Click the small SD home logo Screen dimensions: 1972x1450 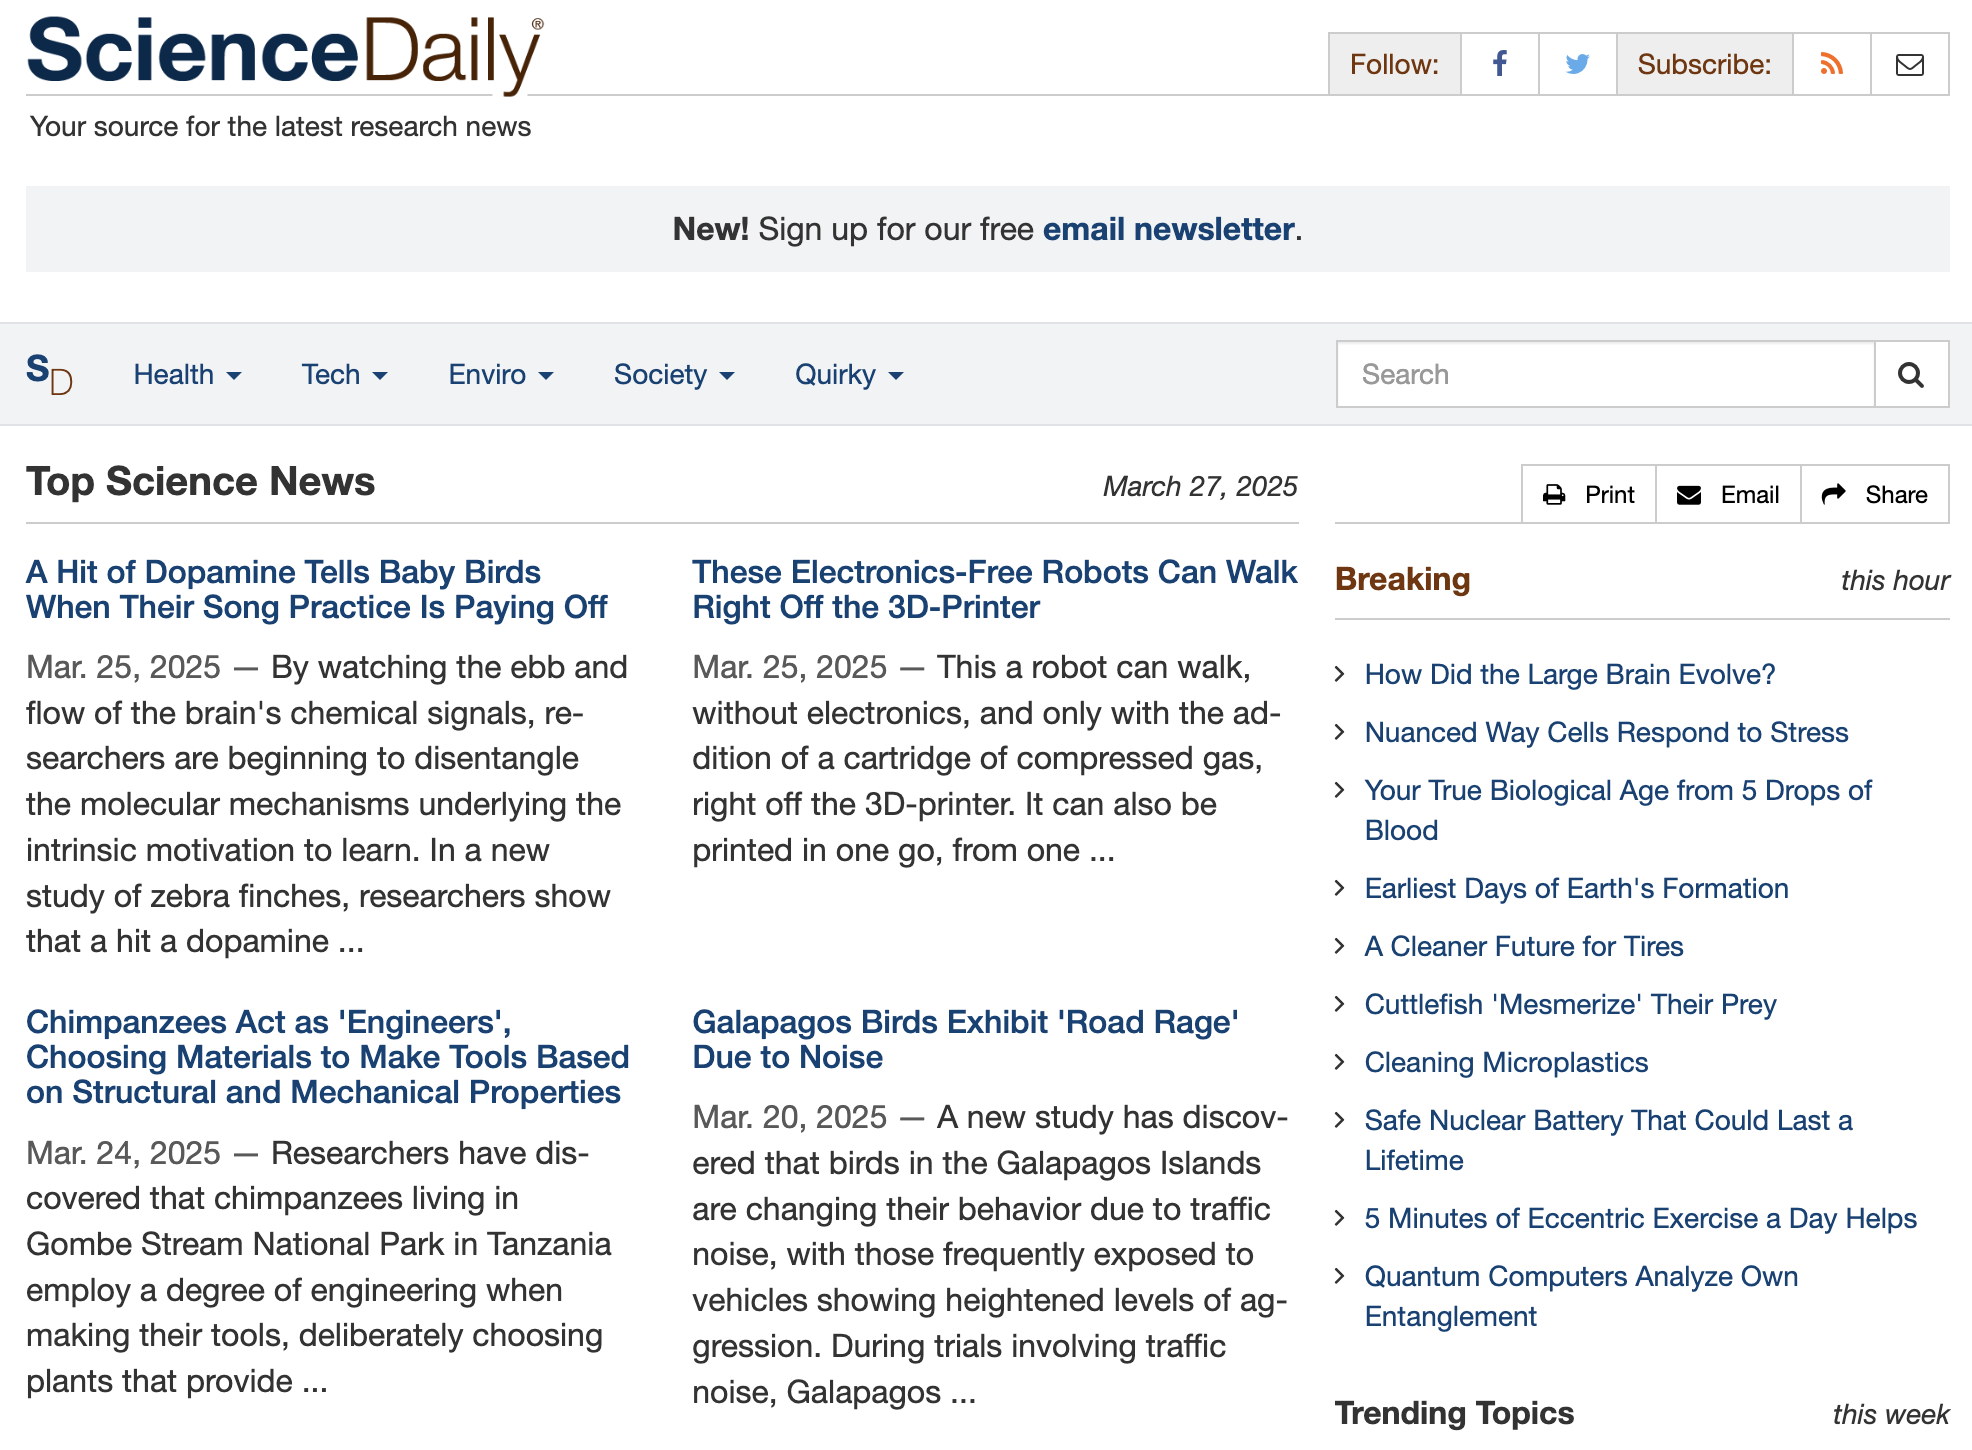tap(49, 374)
